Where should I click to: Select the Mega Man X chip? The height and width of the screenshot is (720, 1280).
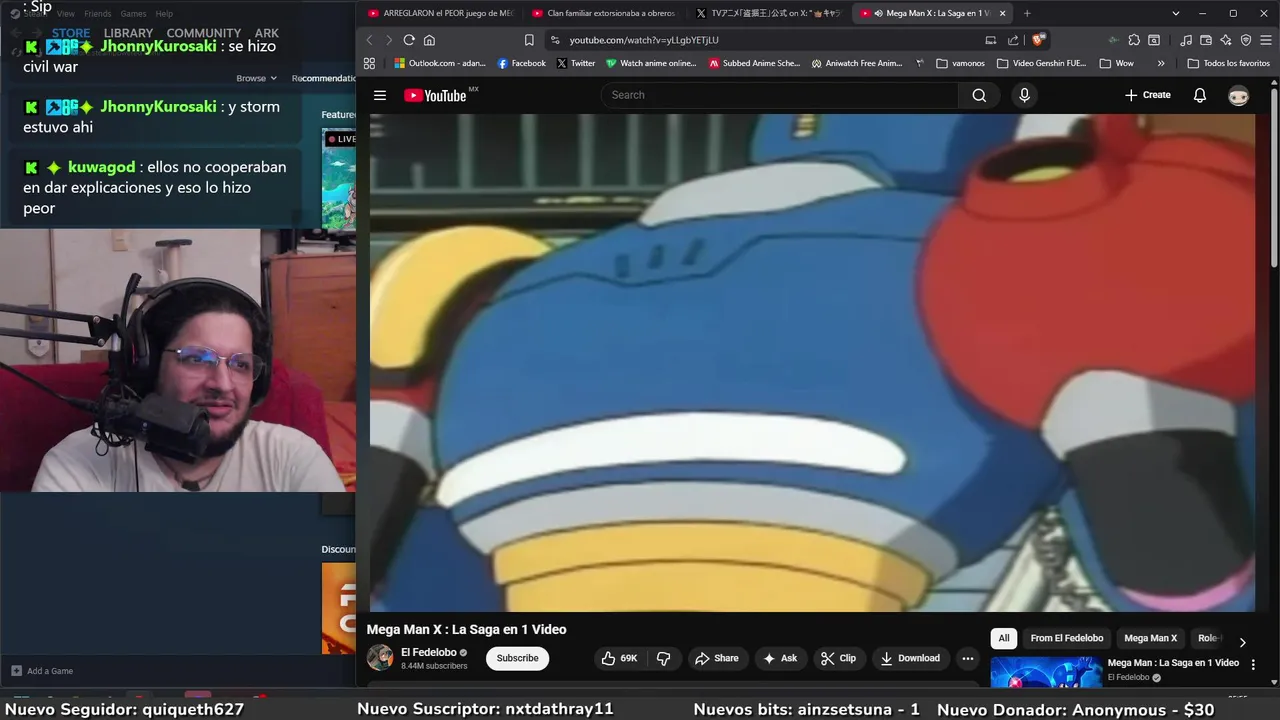(x=1150, y=638)
